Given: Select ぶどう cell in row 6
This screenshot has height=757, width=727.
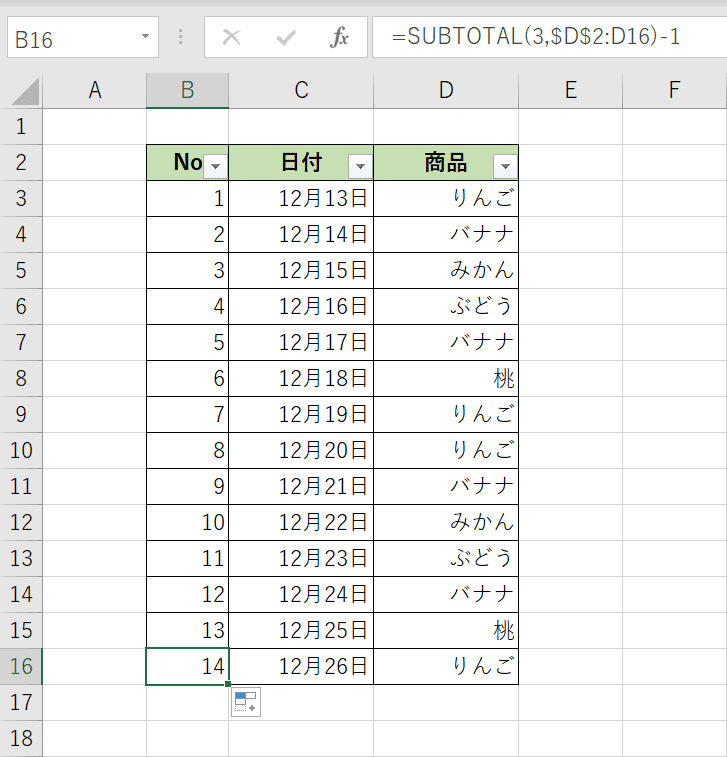Looking at the screenshot, I should point(446,307).
